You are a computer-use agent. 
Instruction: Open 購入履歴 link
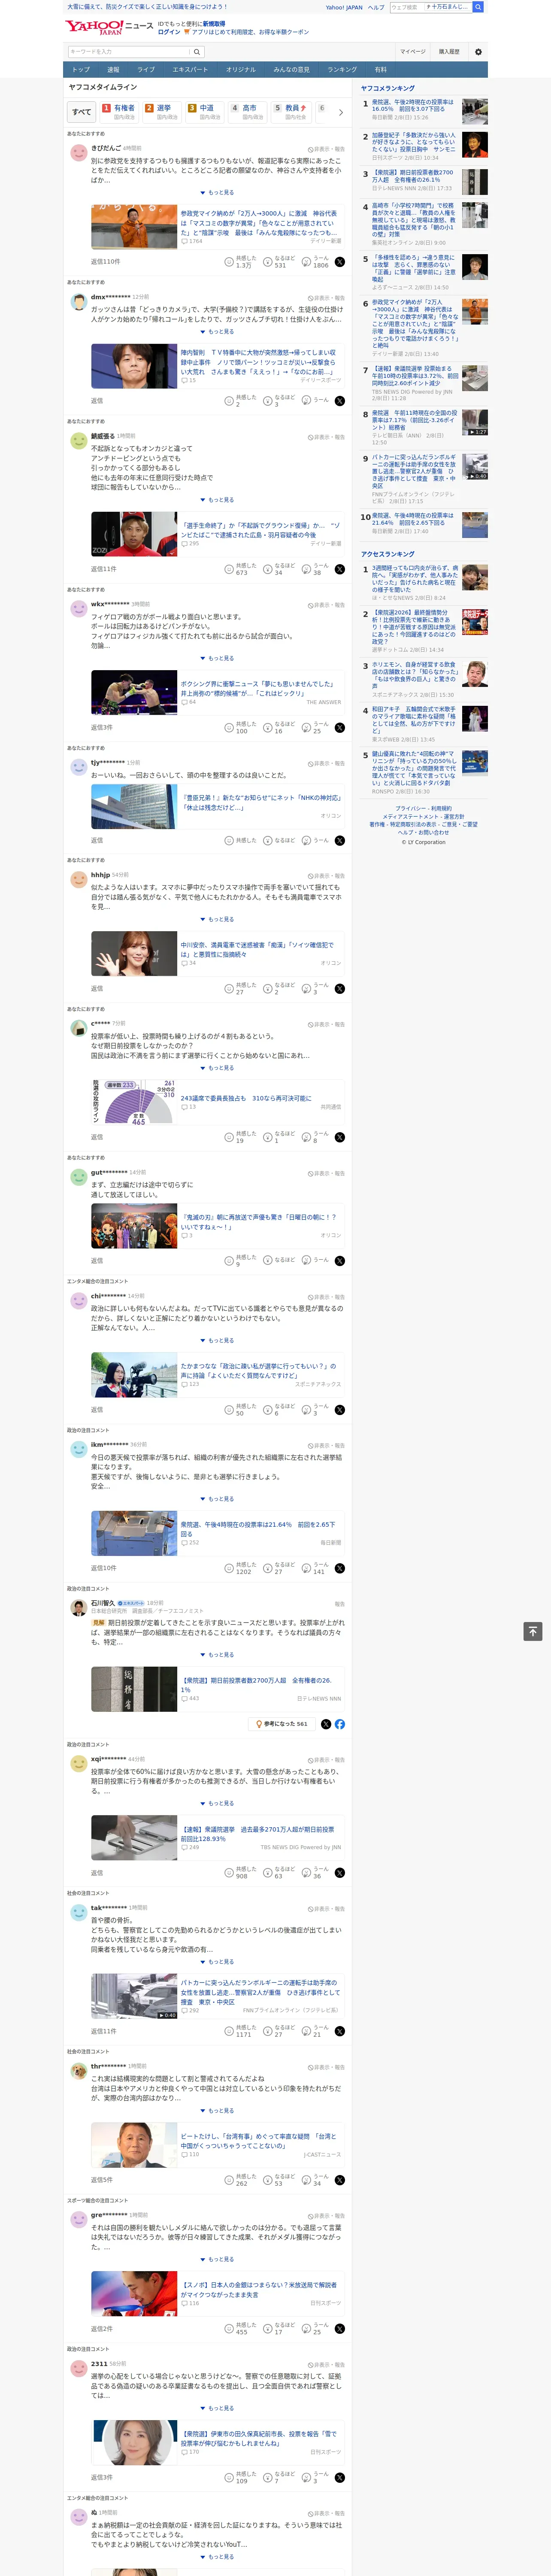(x=449, y=52)
